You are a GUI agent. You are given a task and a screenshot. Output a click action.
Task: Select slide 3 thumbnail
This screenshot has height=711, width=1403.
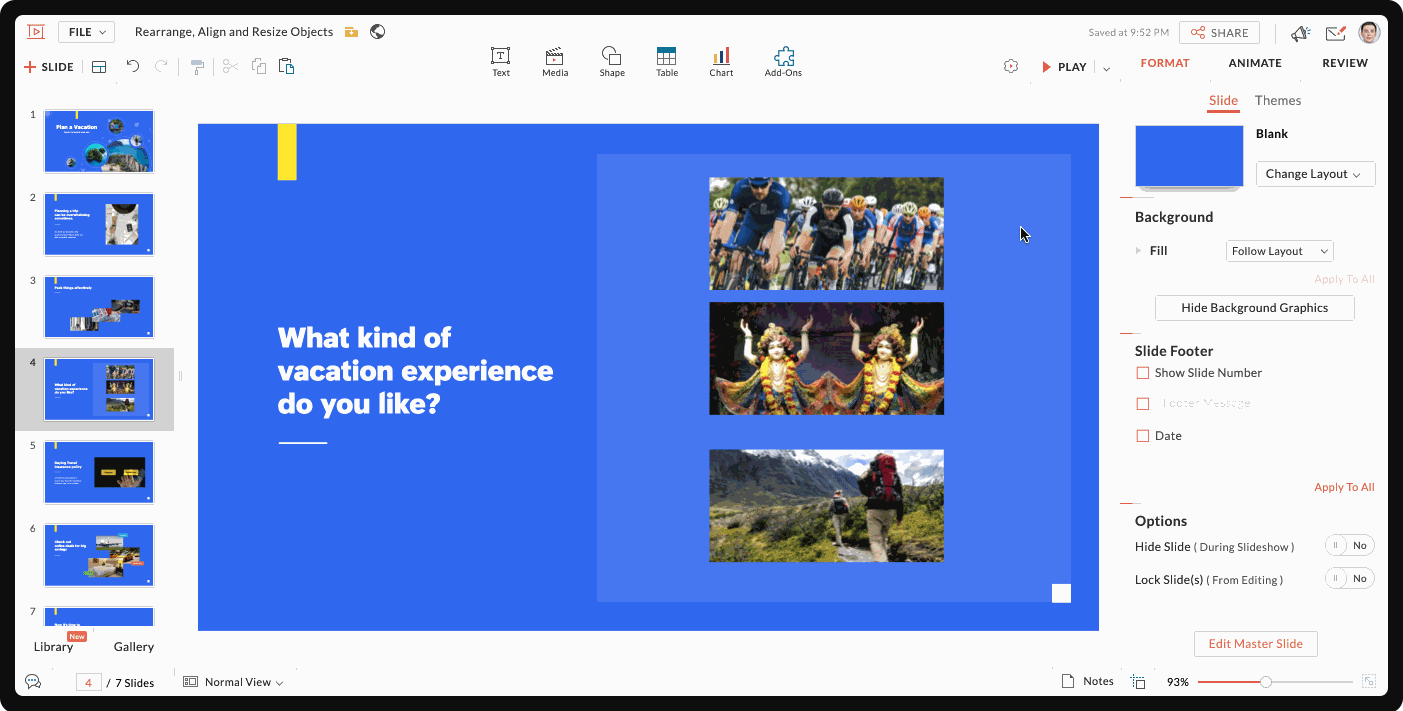pos(99,307)
